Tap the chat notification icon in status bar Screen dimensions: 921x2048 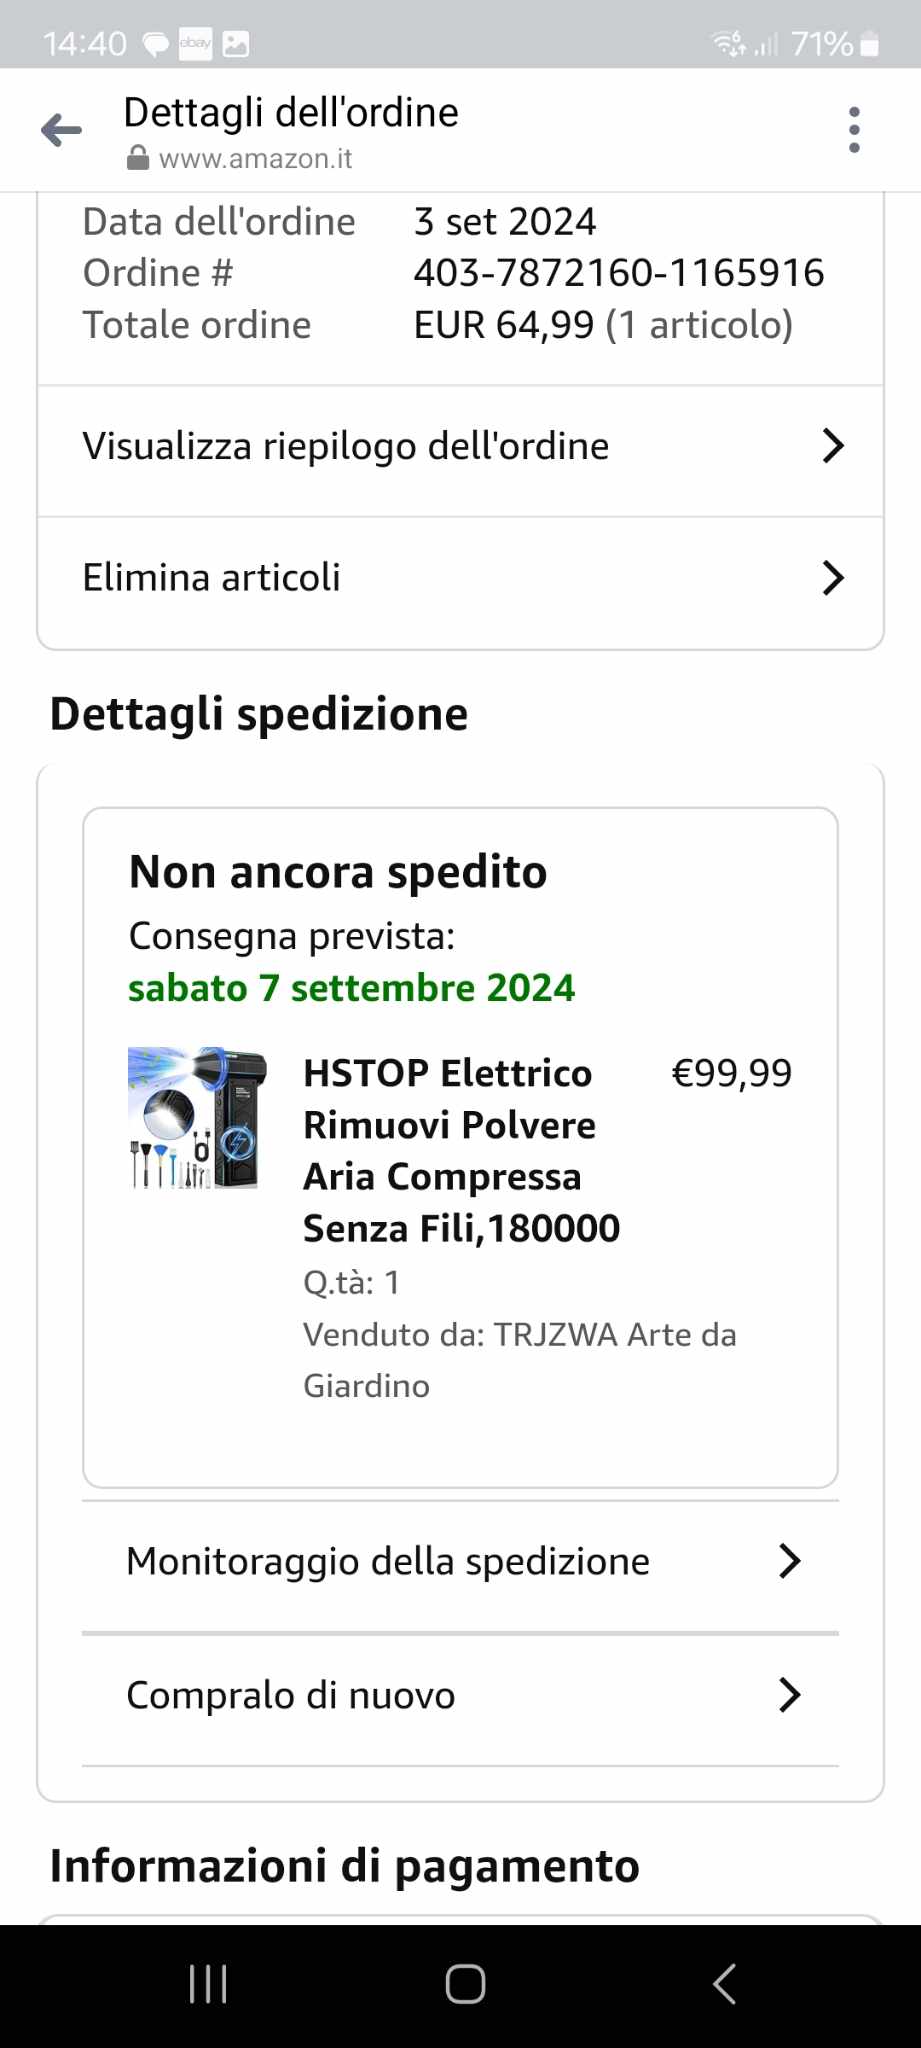pyautogui.click(x=156, y=44)
